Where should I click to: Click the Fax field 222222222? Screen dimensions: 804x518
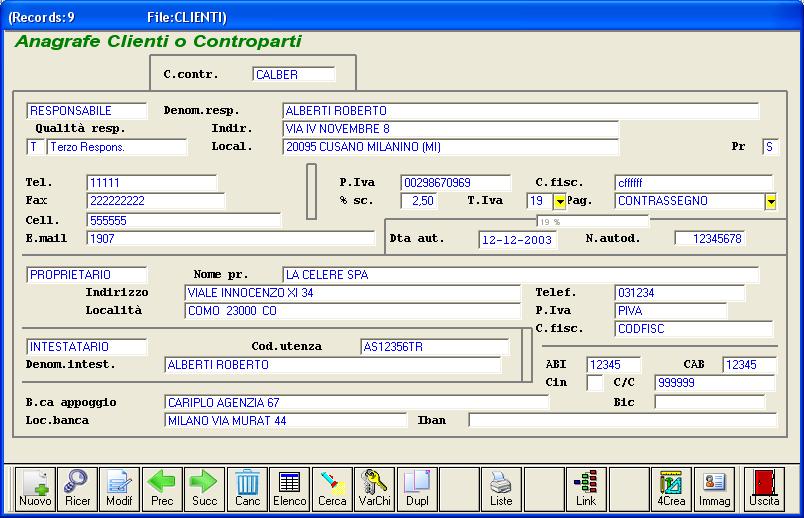tap(156, 201)
